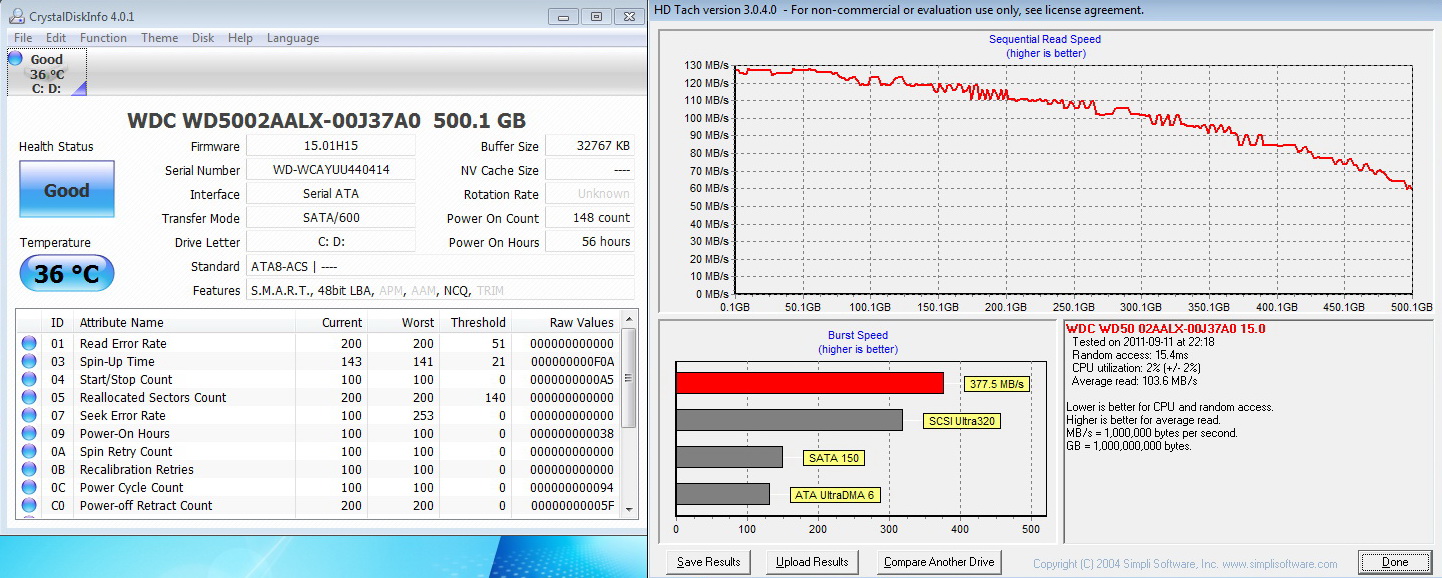Viewport: 1442px width, 578px height.
Task: Click the Serial Number field
Action: coord(331,170)
